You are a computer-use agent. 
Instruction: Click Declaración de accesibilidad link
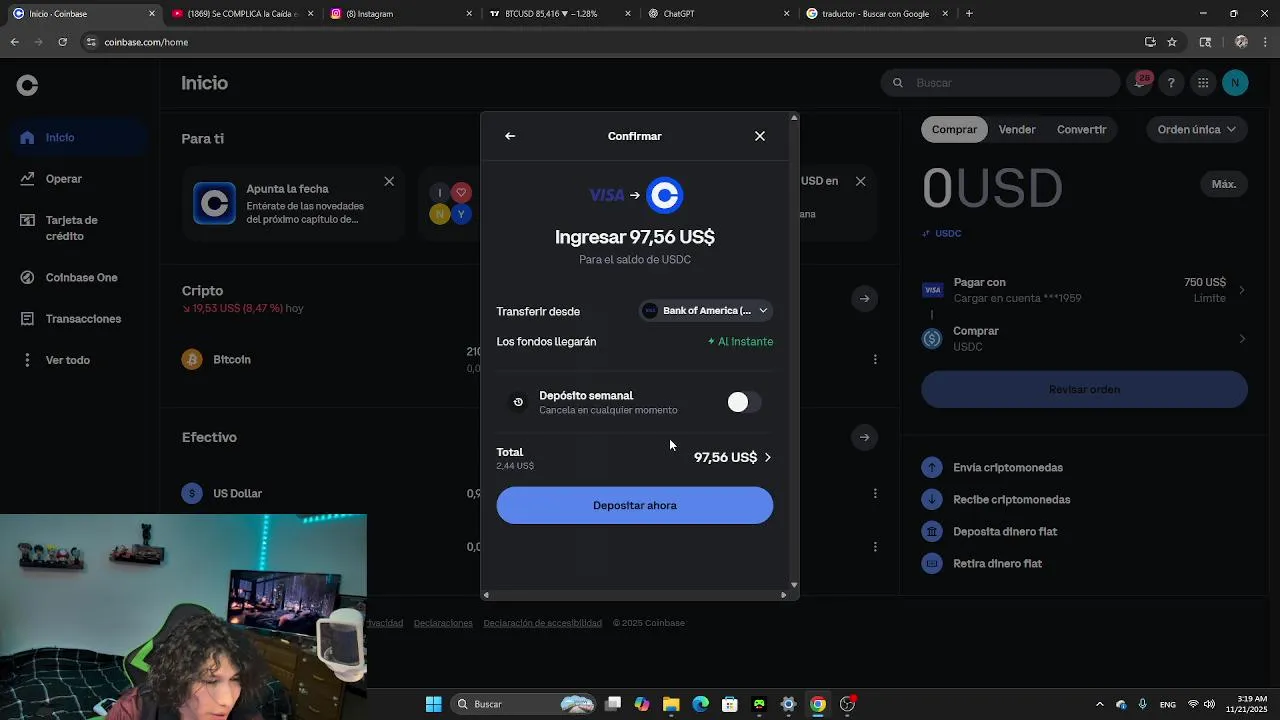pos(542,623)
